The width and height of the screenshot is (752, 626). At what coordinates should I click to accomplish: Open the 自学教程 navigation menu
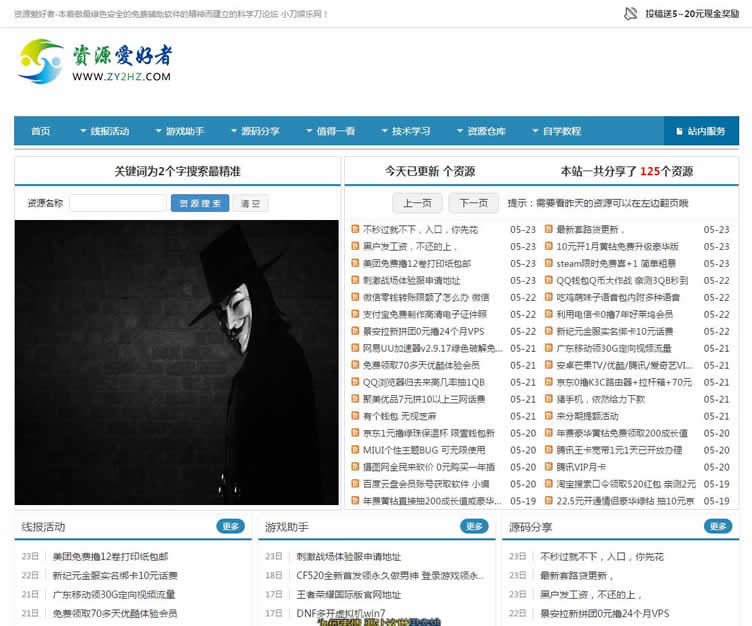pos(555,131)
